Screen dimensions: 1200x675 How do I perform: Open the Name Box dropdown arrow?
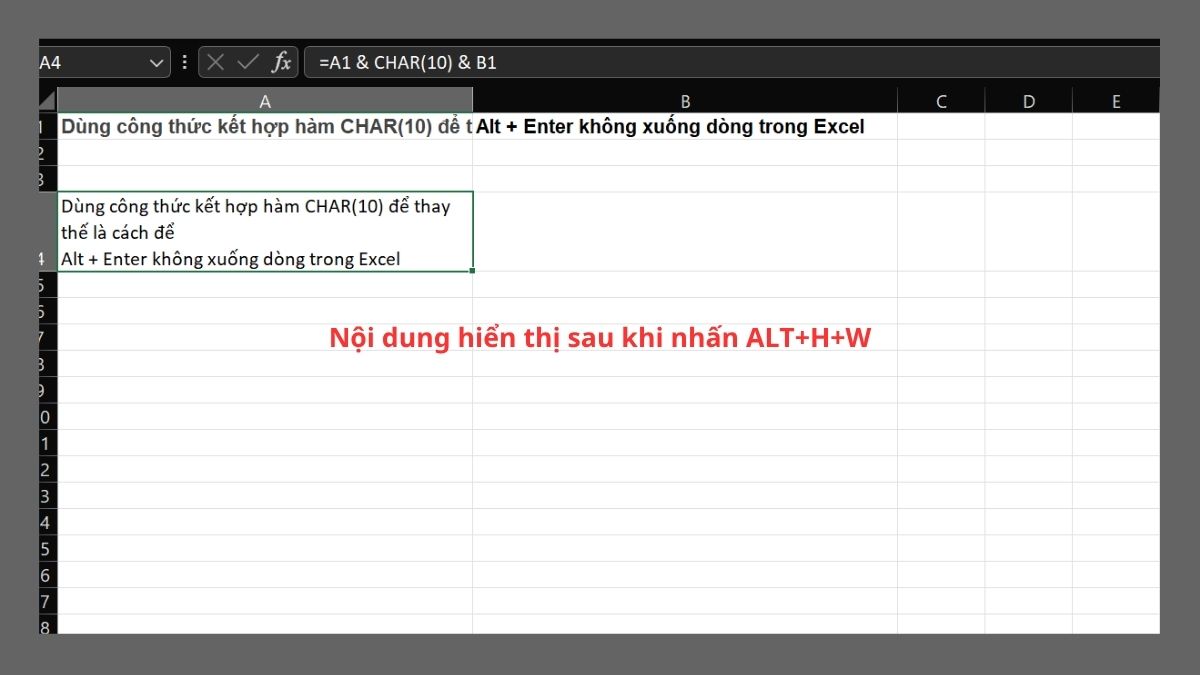158,61
